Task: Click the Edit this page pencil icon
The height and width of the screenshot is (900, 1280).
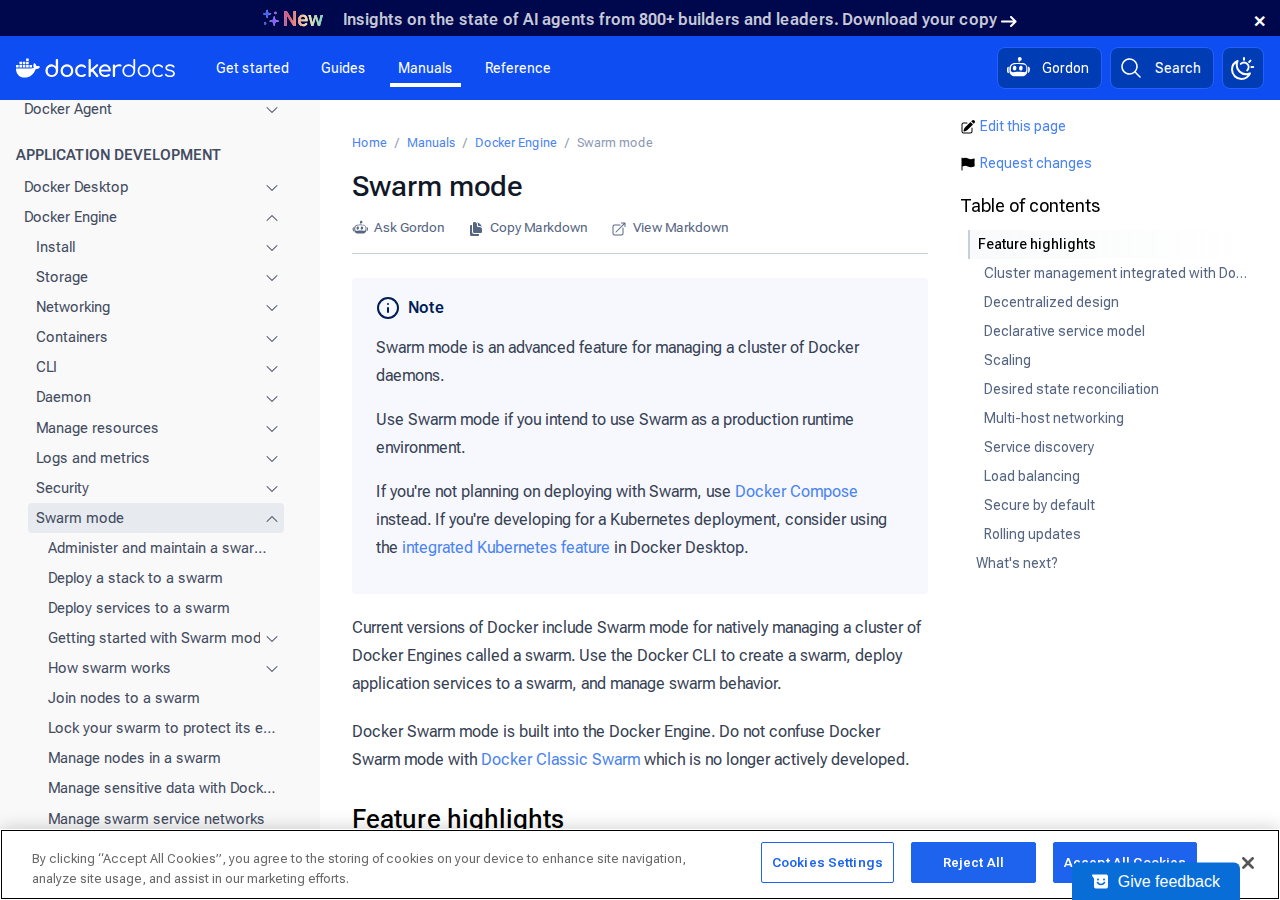Action: coord(967,127)
